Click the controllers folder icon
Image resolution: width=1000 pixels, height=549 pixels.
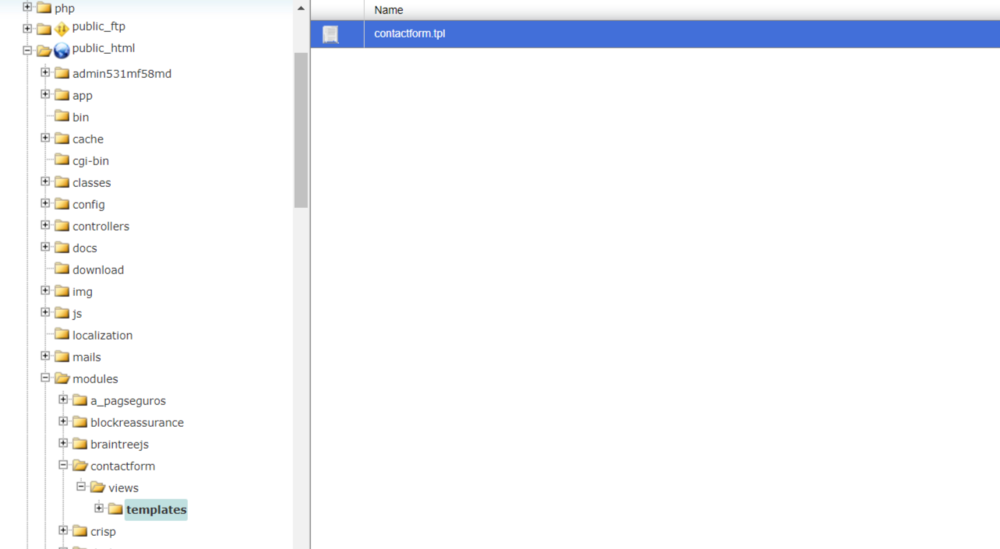pyautogui.click(x=62, y=225)
